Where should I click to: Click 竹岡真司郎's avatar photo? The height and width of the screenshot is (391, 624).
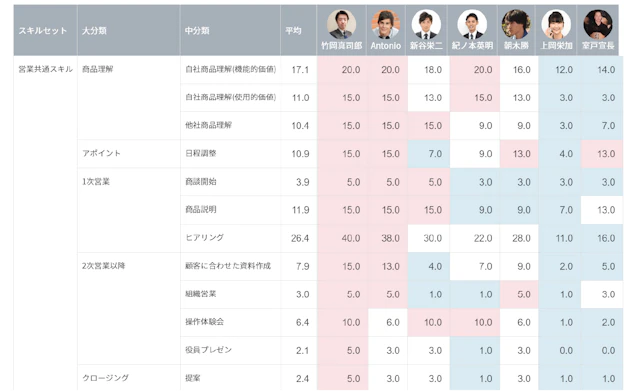click(341, 24)
